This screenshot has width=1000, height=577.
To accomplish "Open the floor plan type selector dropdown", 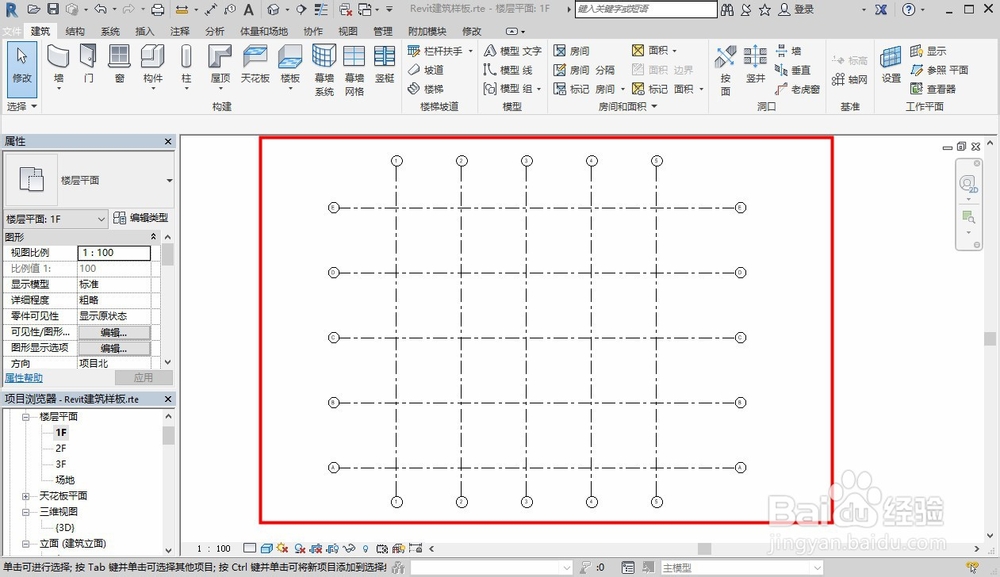I will (x=169, y=180).
